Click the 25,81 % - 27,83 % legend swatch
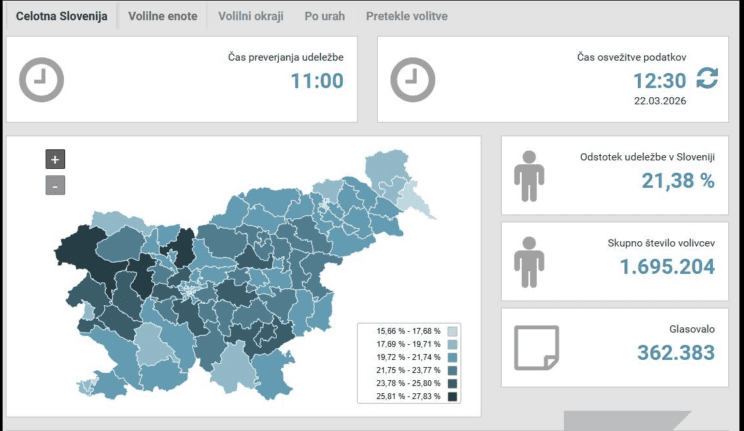The height and width of the screenshot is (431, 744). click(x=452, y=397)
